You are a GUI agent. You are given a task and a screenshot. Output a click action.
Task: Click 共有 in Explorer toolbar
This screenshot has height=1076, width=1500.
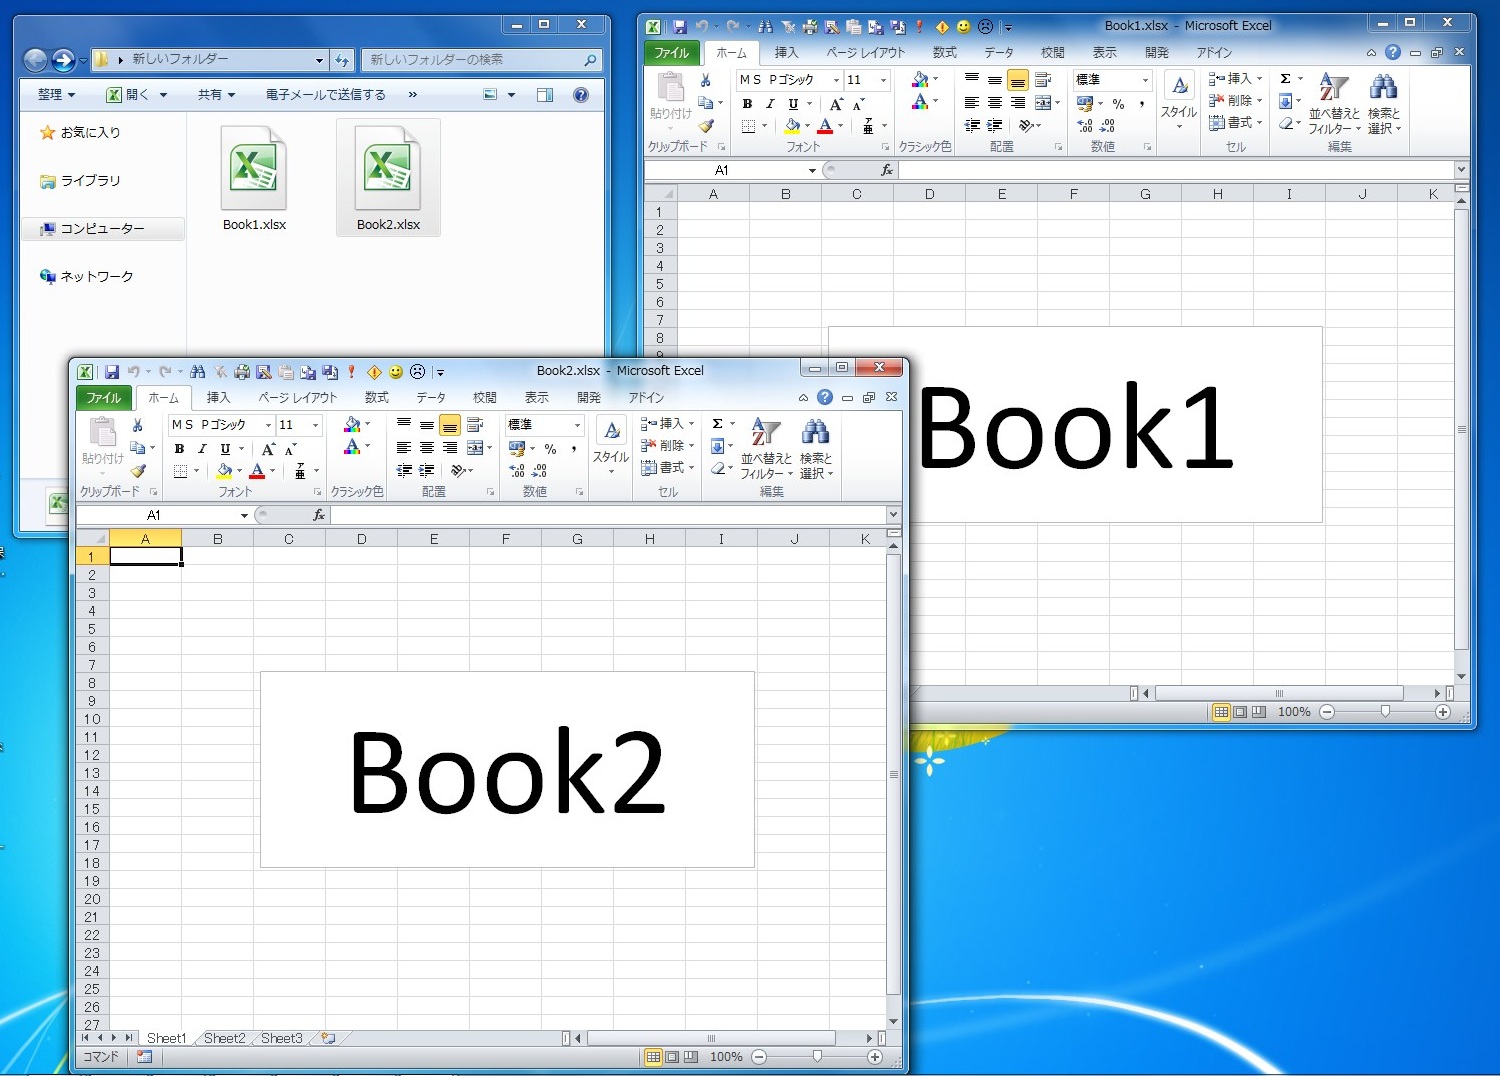click(x=216, y=95)
